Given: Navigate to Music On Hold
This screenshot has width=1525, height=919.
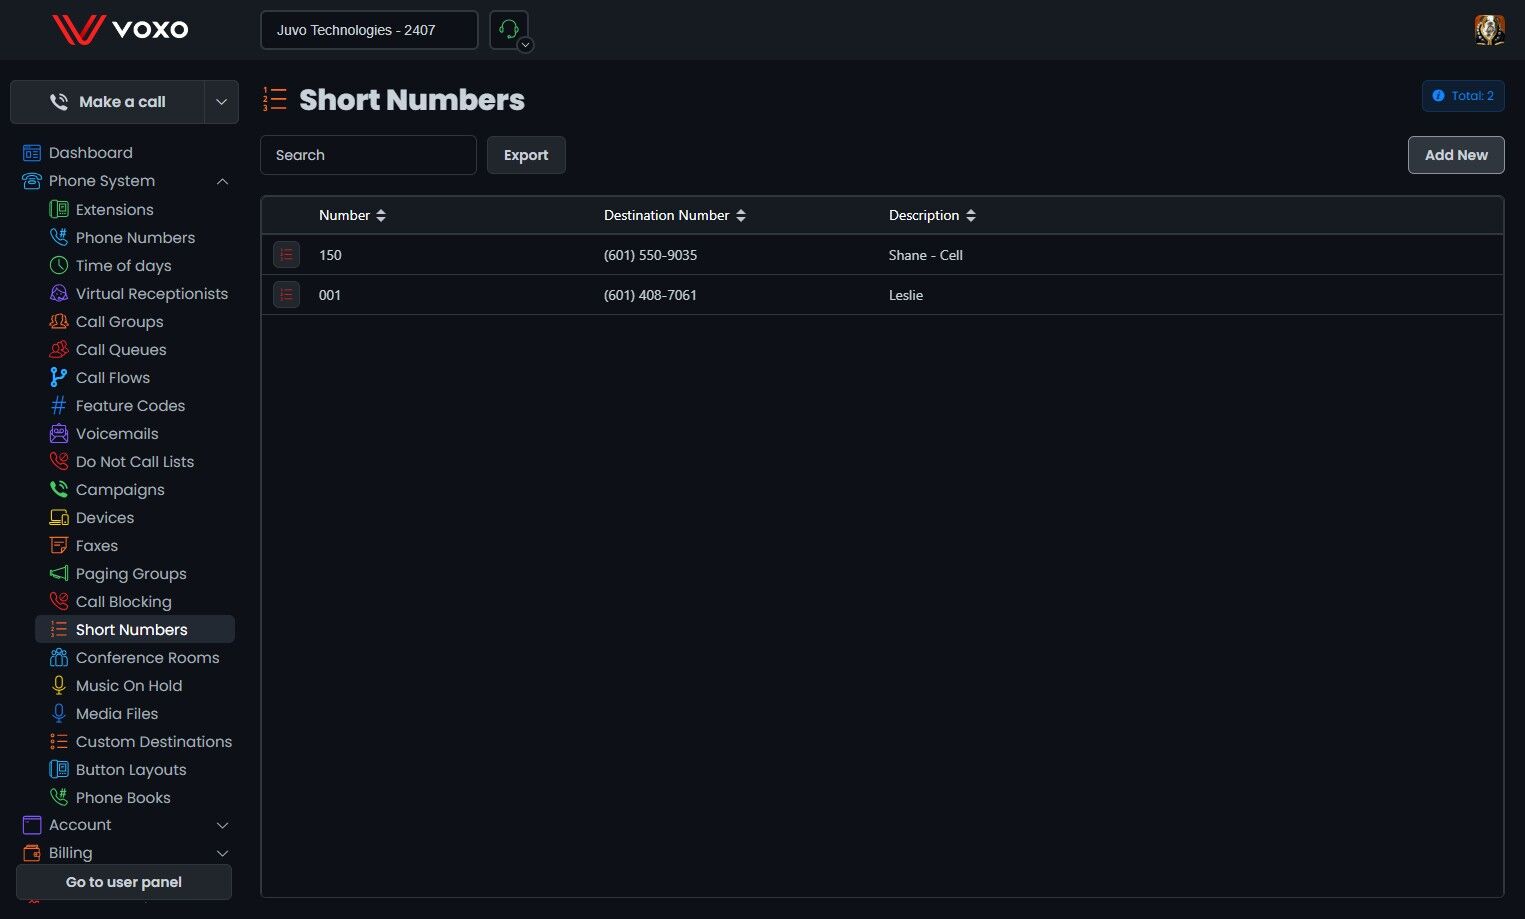Looking at the screenshot, I should 128,685.
